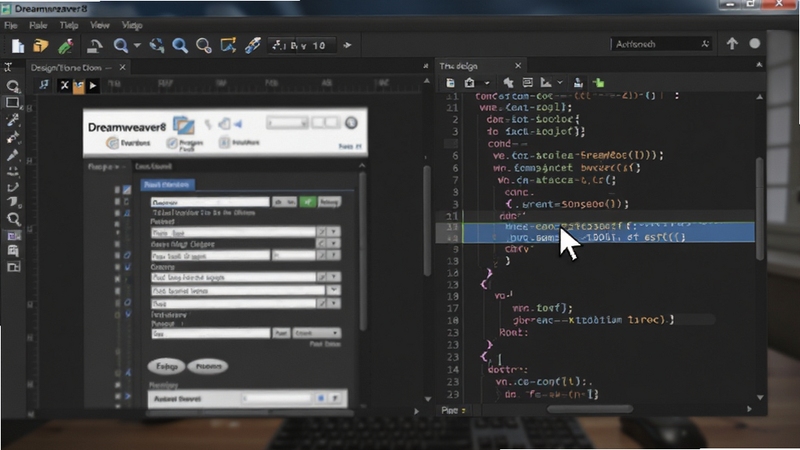Collapse the inner panel using its top chevron
The image size is (800, 450).
pyautogui.click(x=362, y=165)
